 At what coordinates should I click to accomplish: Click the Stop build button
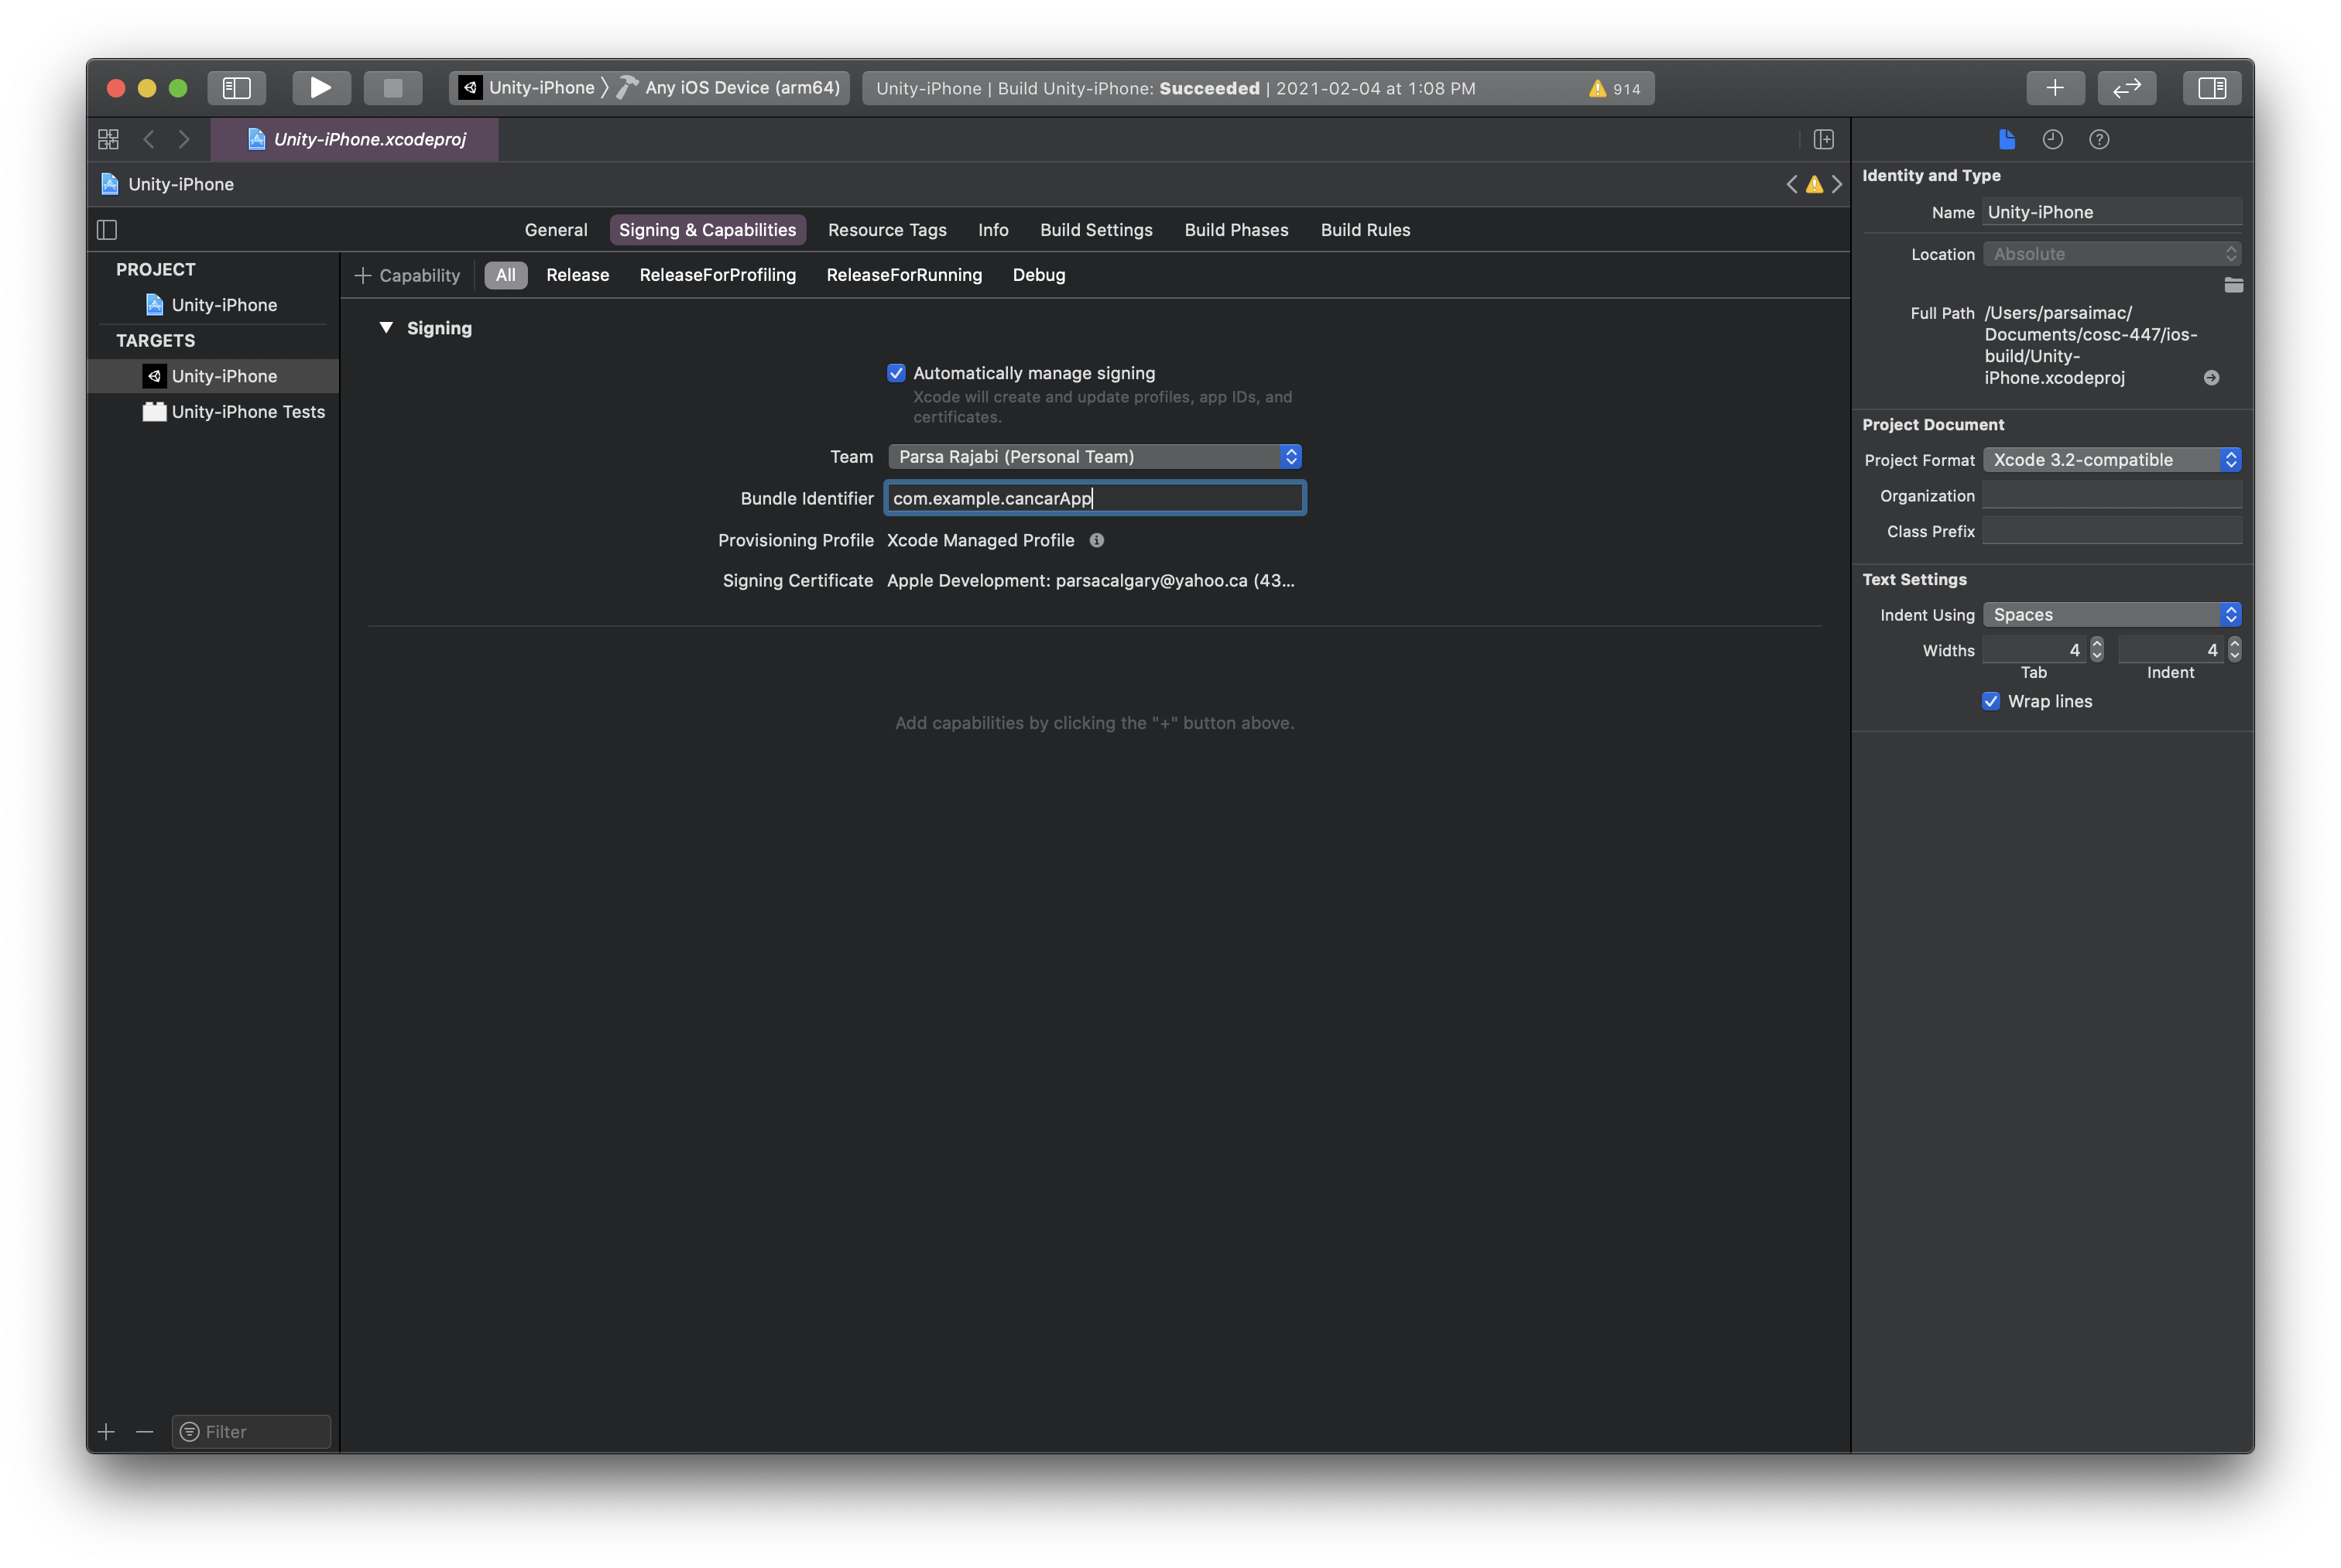coord(392,88)
